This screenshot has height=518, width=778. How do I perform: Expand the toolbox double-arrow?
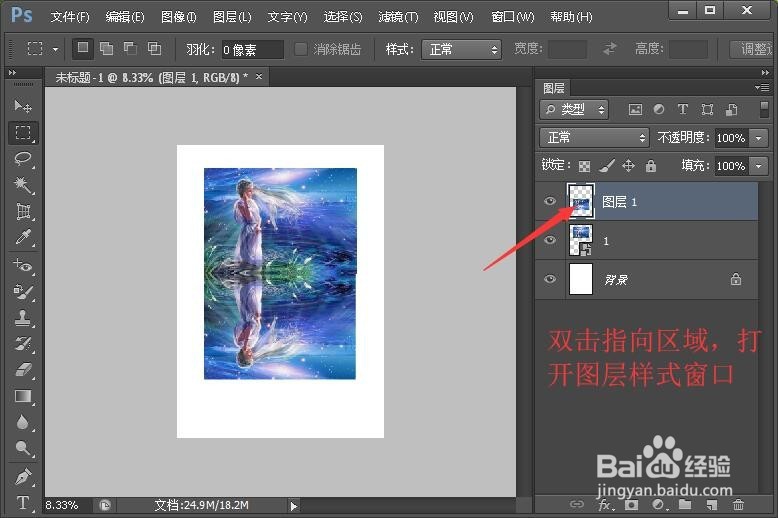(12, 72)
